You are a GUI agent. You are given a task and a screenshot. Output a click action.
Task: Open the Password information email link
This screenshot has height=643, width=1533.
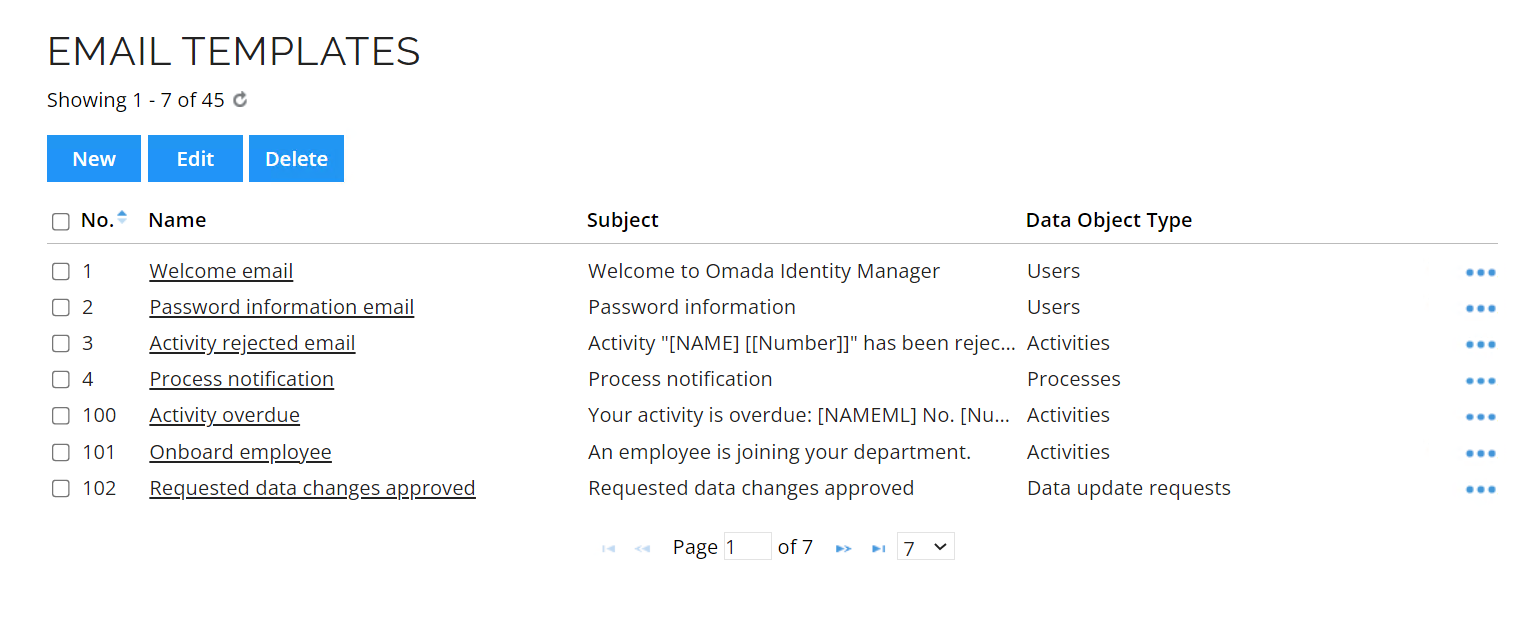coord(282,307)
